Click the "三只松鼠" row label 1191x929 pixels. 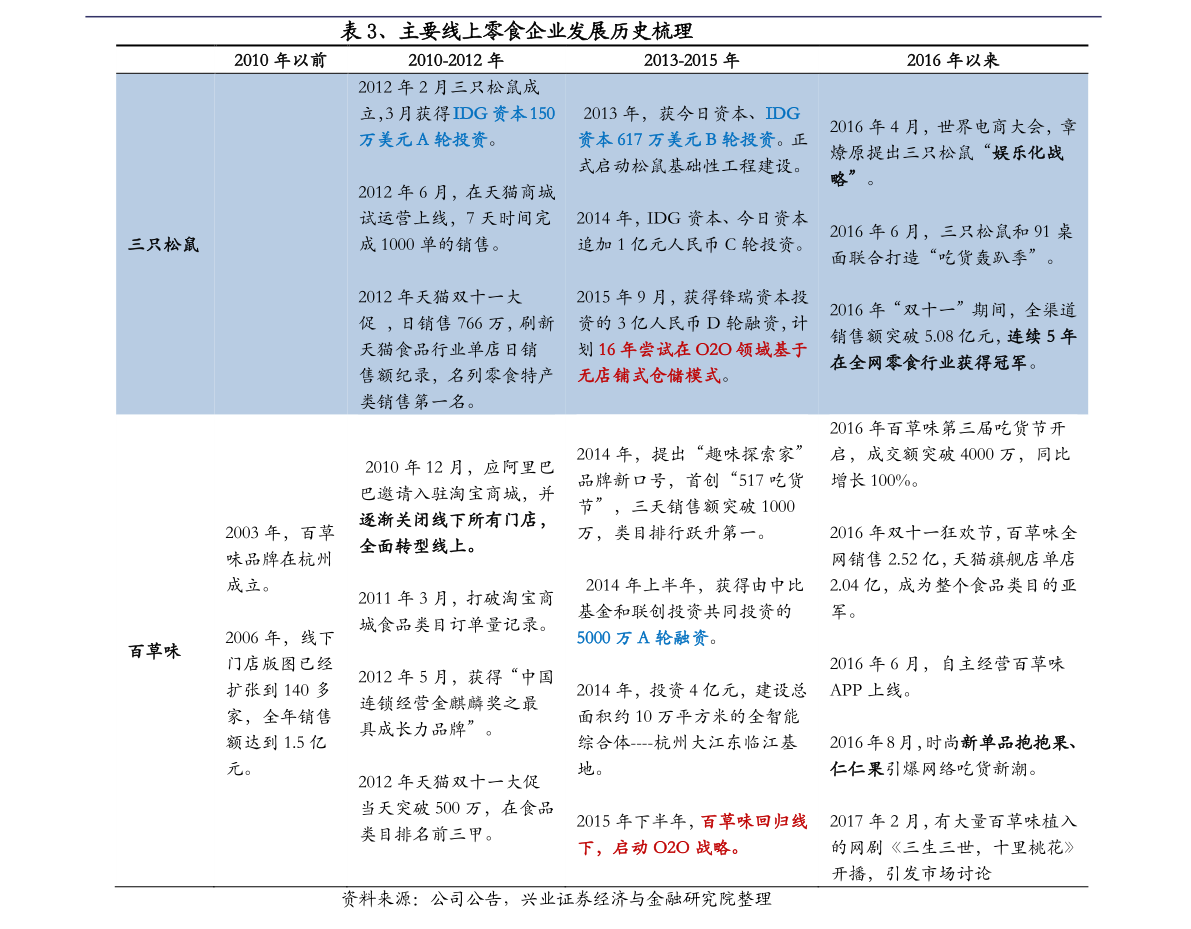(x=163, y=244)
